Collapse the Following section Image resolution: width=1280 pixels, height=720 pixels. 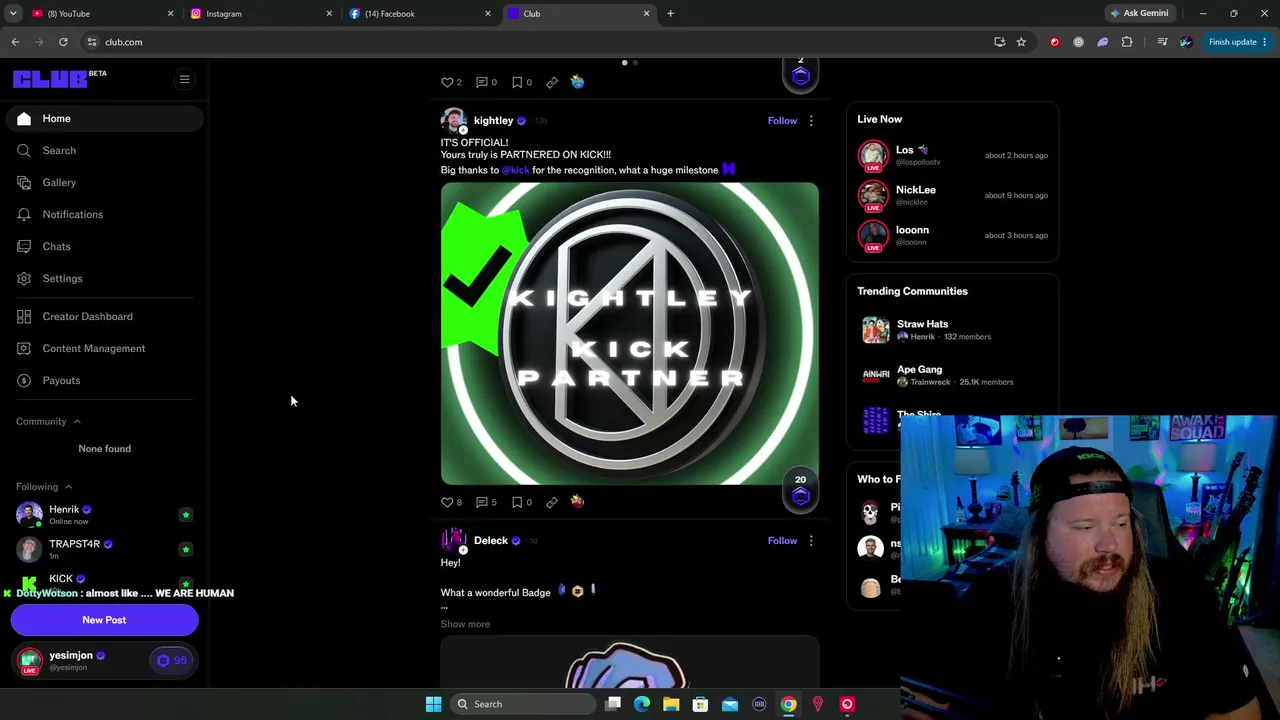click(x=44, y=486)
